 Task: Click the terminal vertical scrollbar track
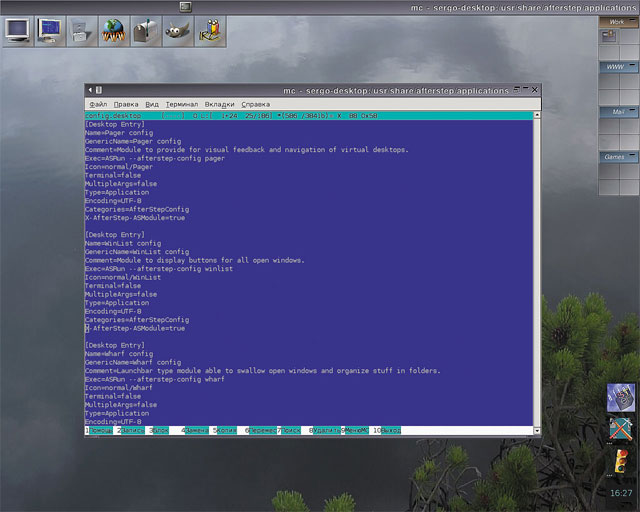537,273
